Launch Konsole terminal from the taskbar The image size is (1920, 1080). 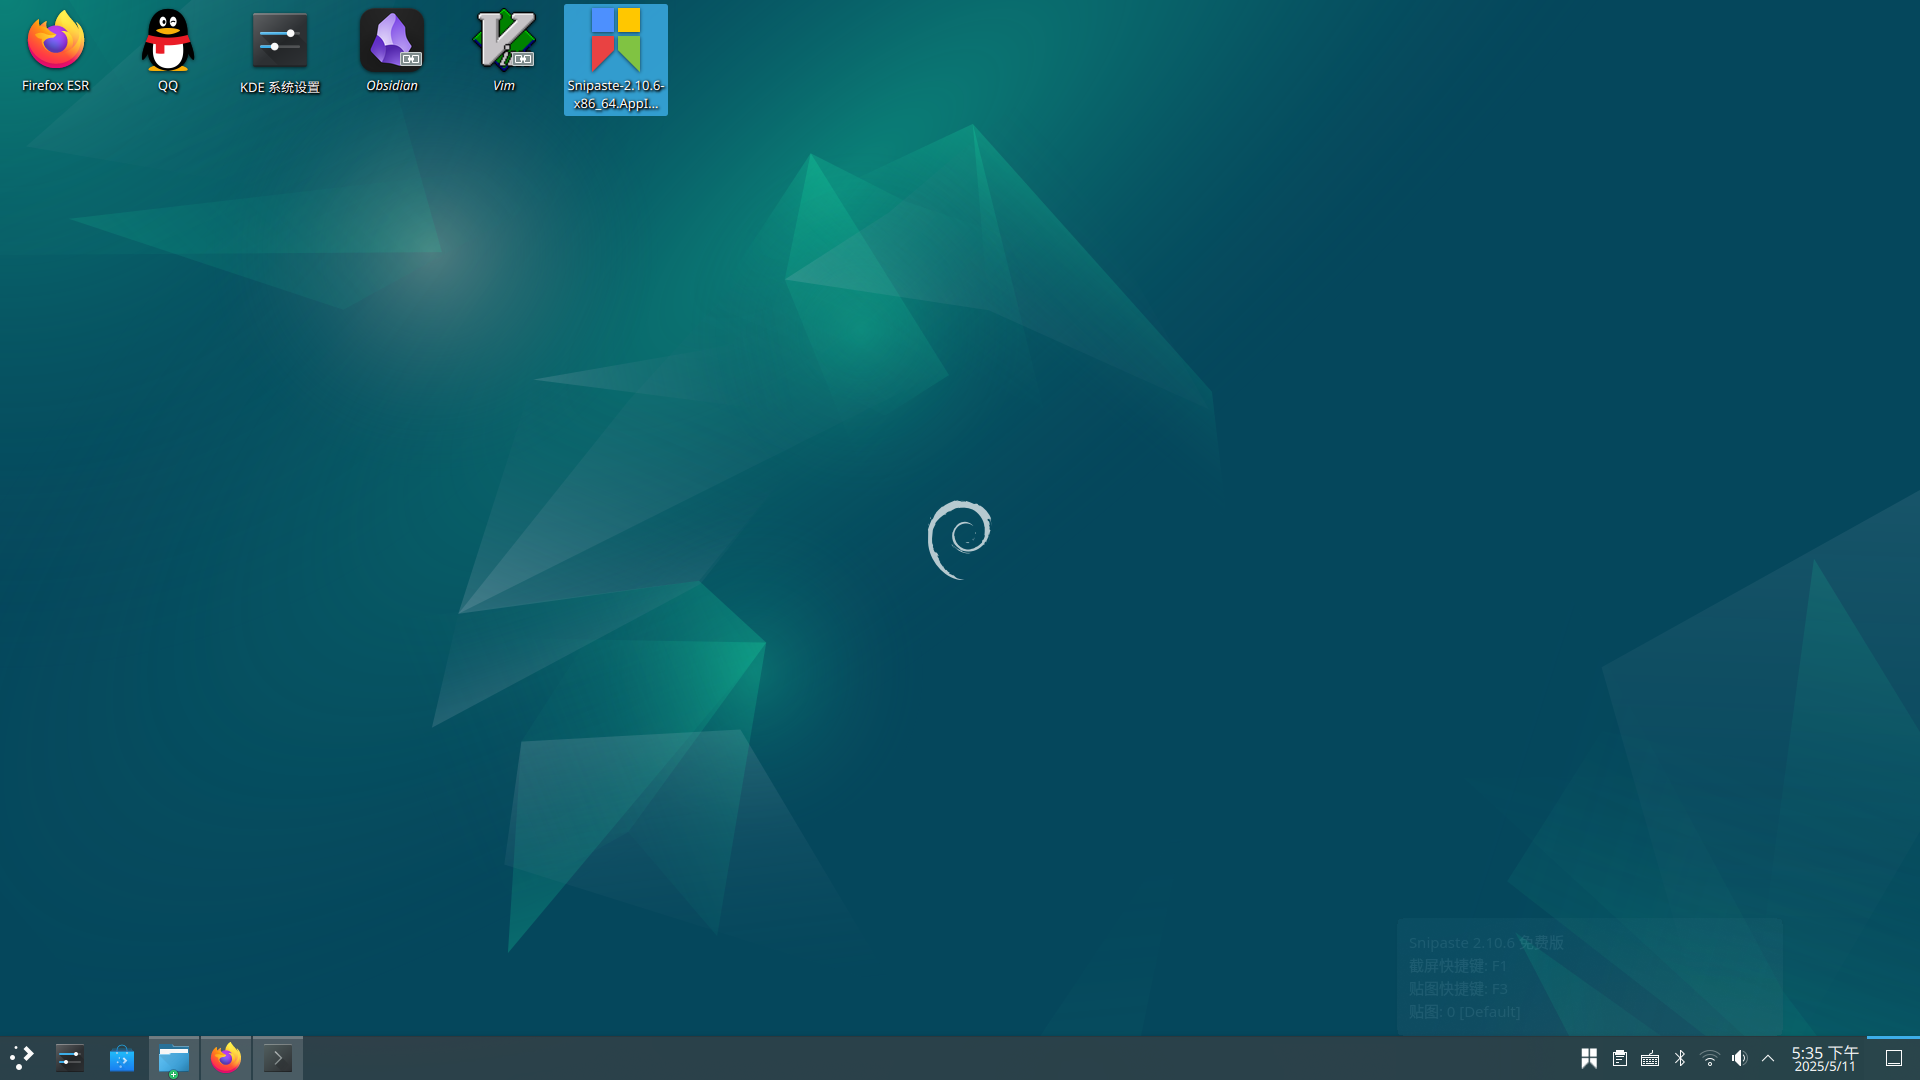[278, 1057]
